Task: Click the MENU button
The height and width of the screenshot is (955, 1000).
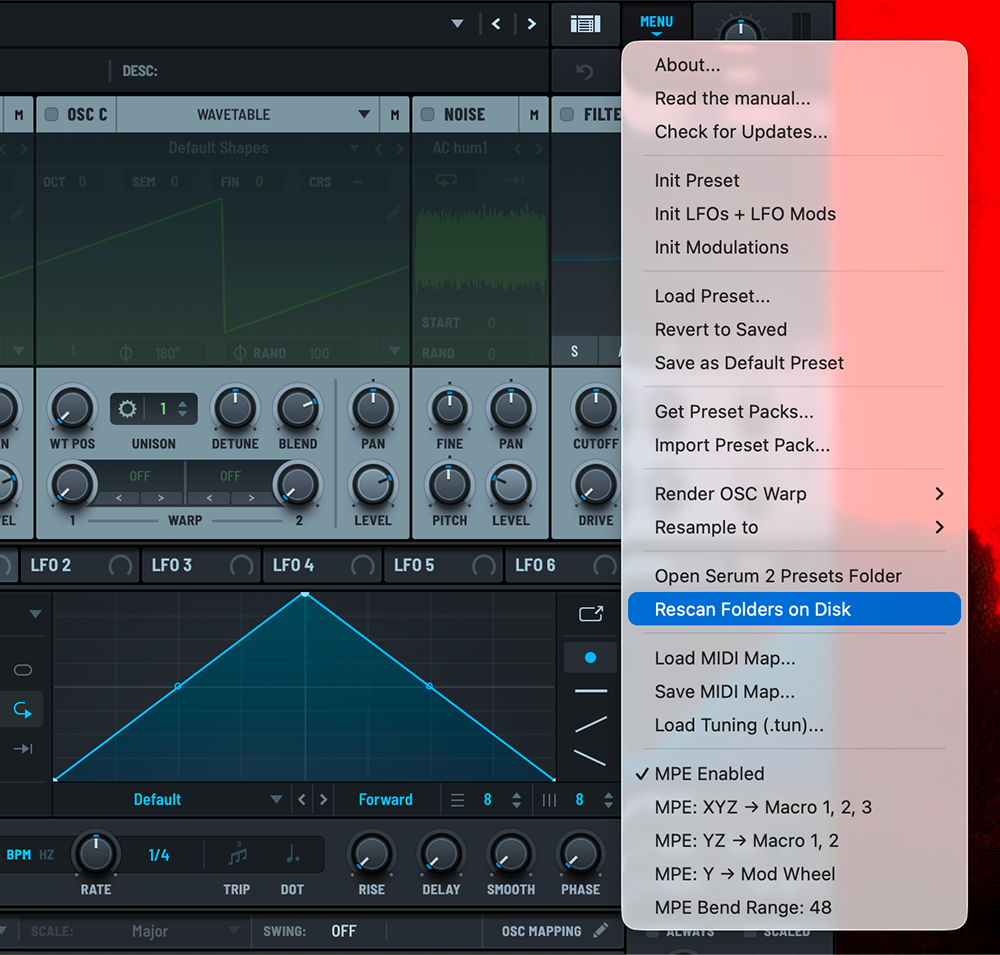Action: (656, 23)
